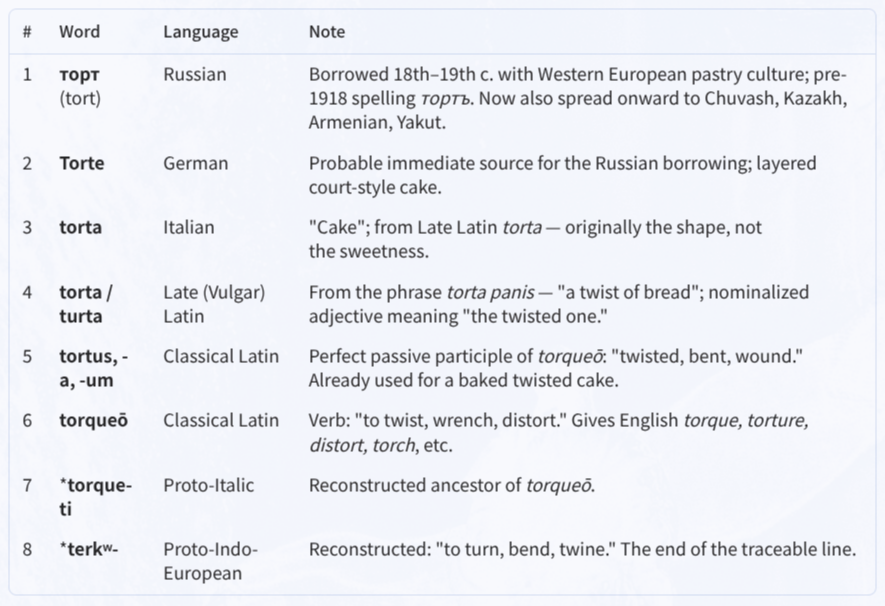This screenshot has height=606, width=885.
Task: Click row number 5 in the table
Action: coord(27,357)
